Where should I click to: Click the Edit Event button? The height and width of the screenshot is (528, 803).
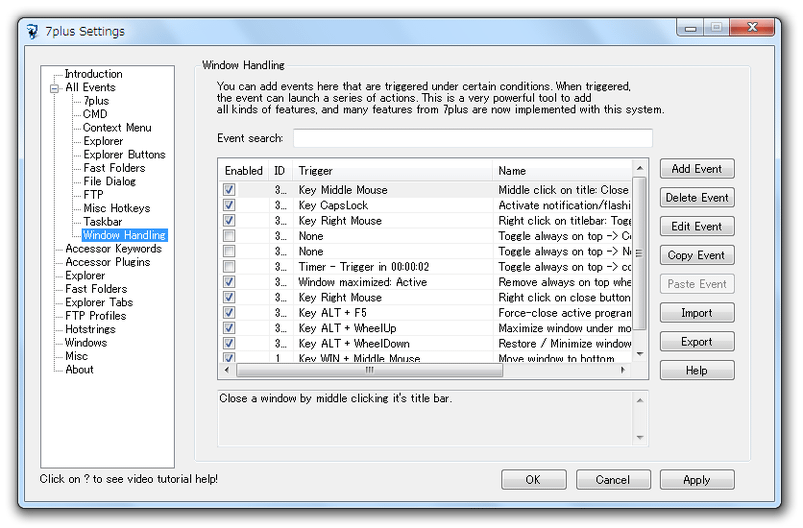coord(697,226)
